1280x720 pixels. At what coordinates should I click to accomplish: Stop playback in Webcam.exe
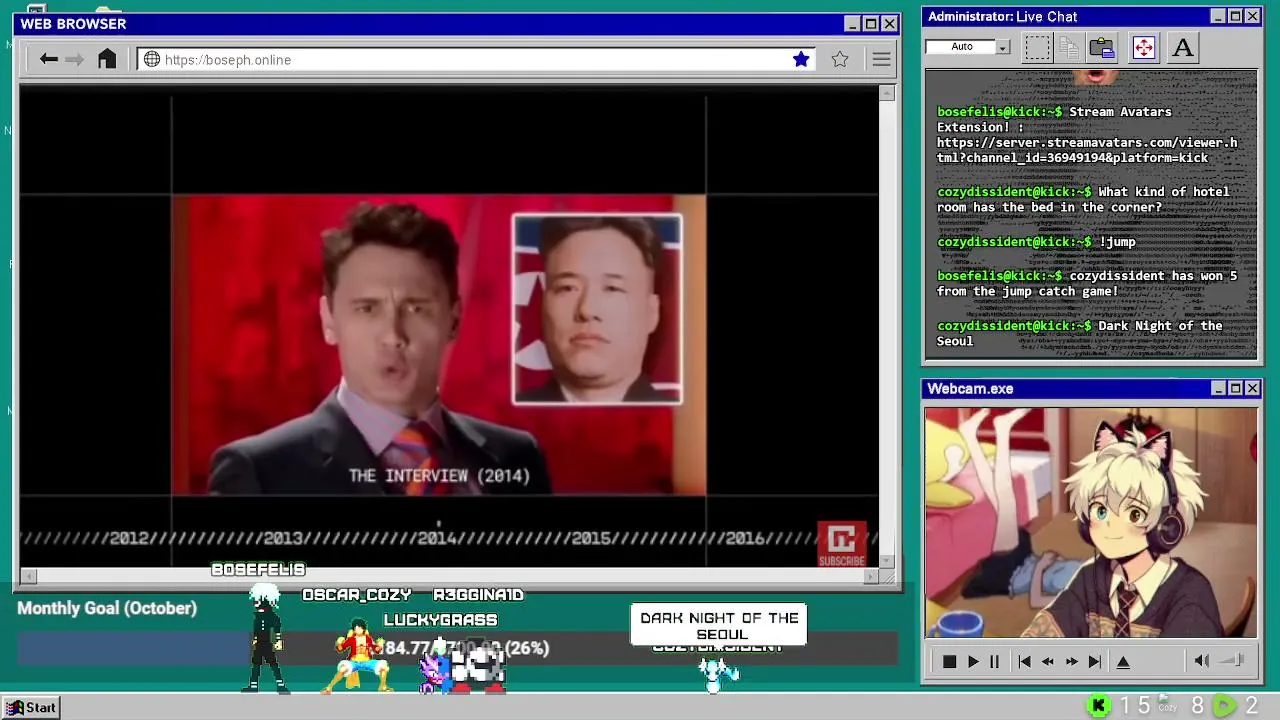pos(949,661)
